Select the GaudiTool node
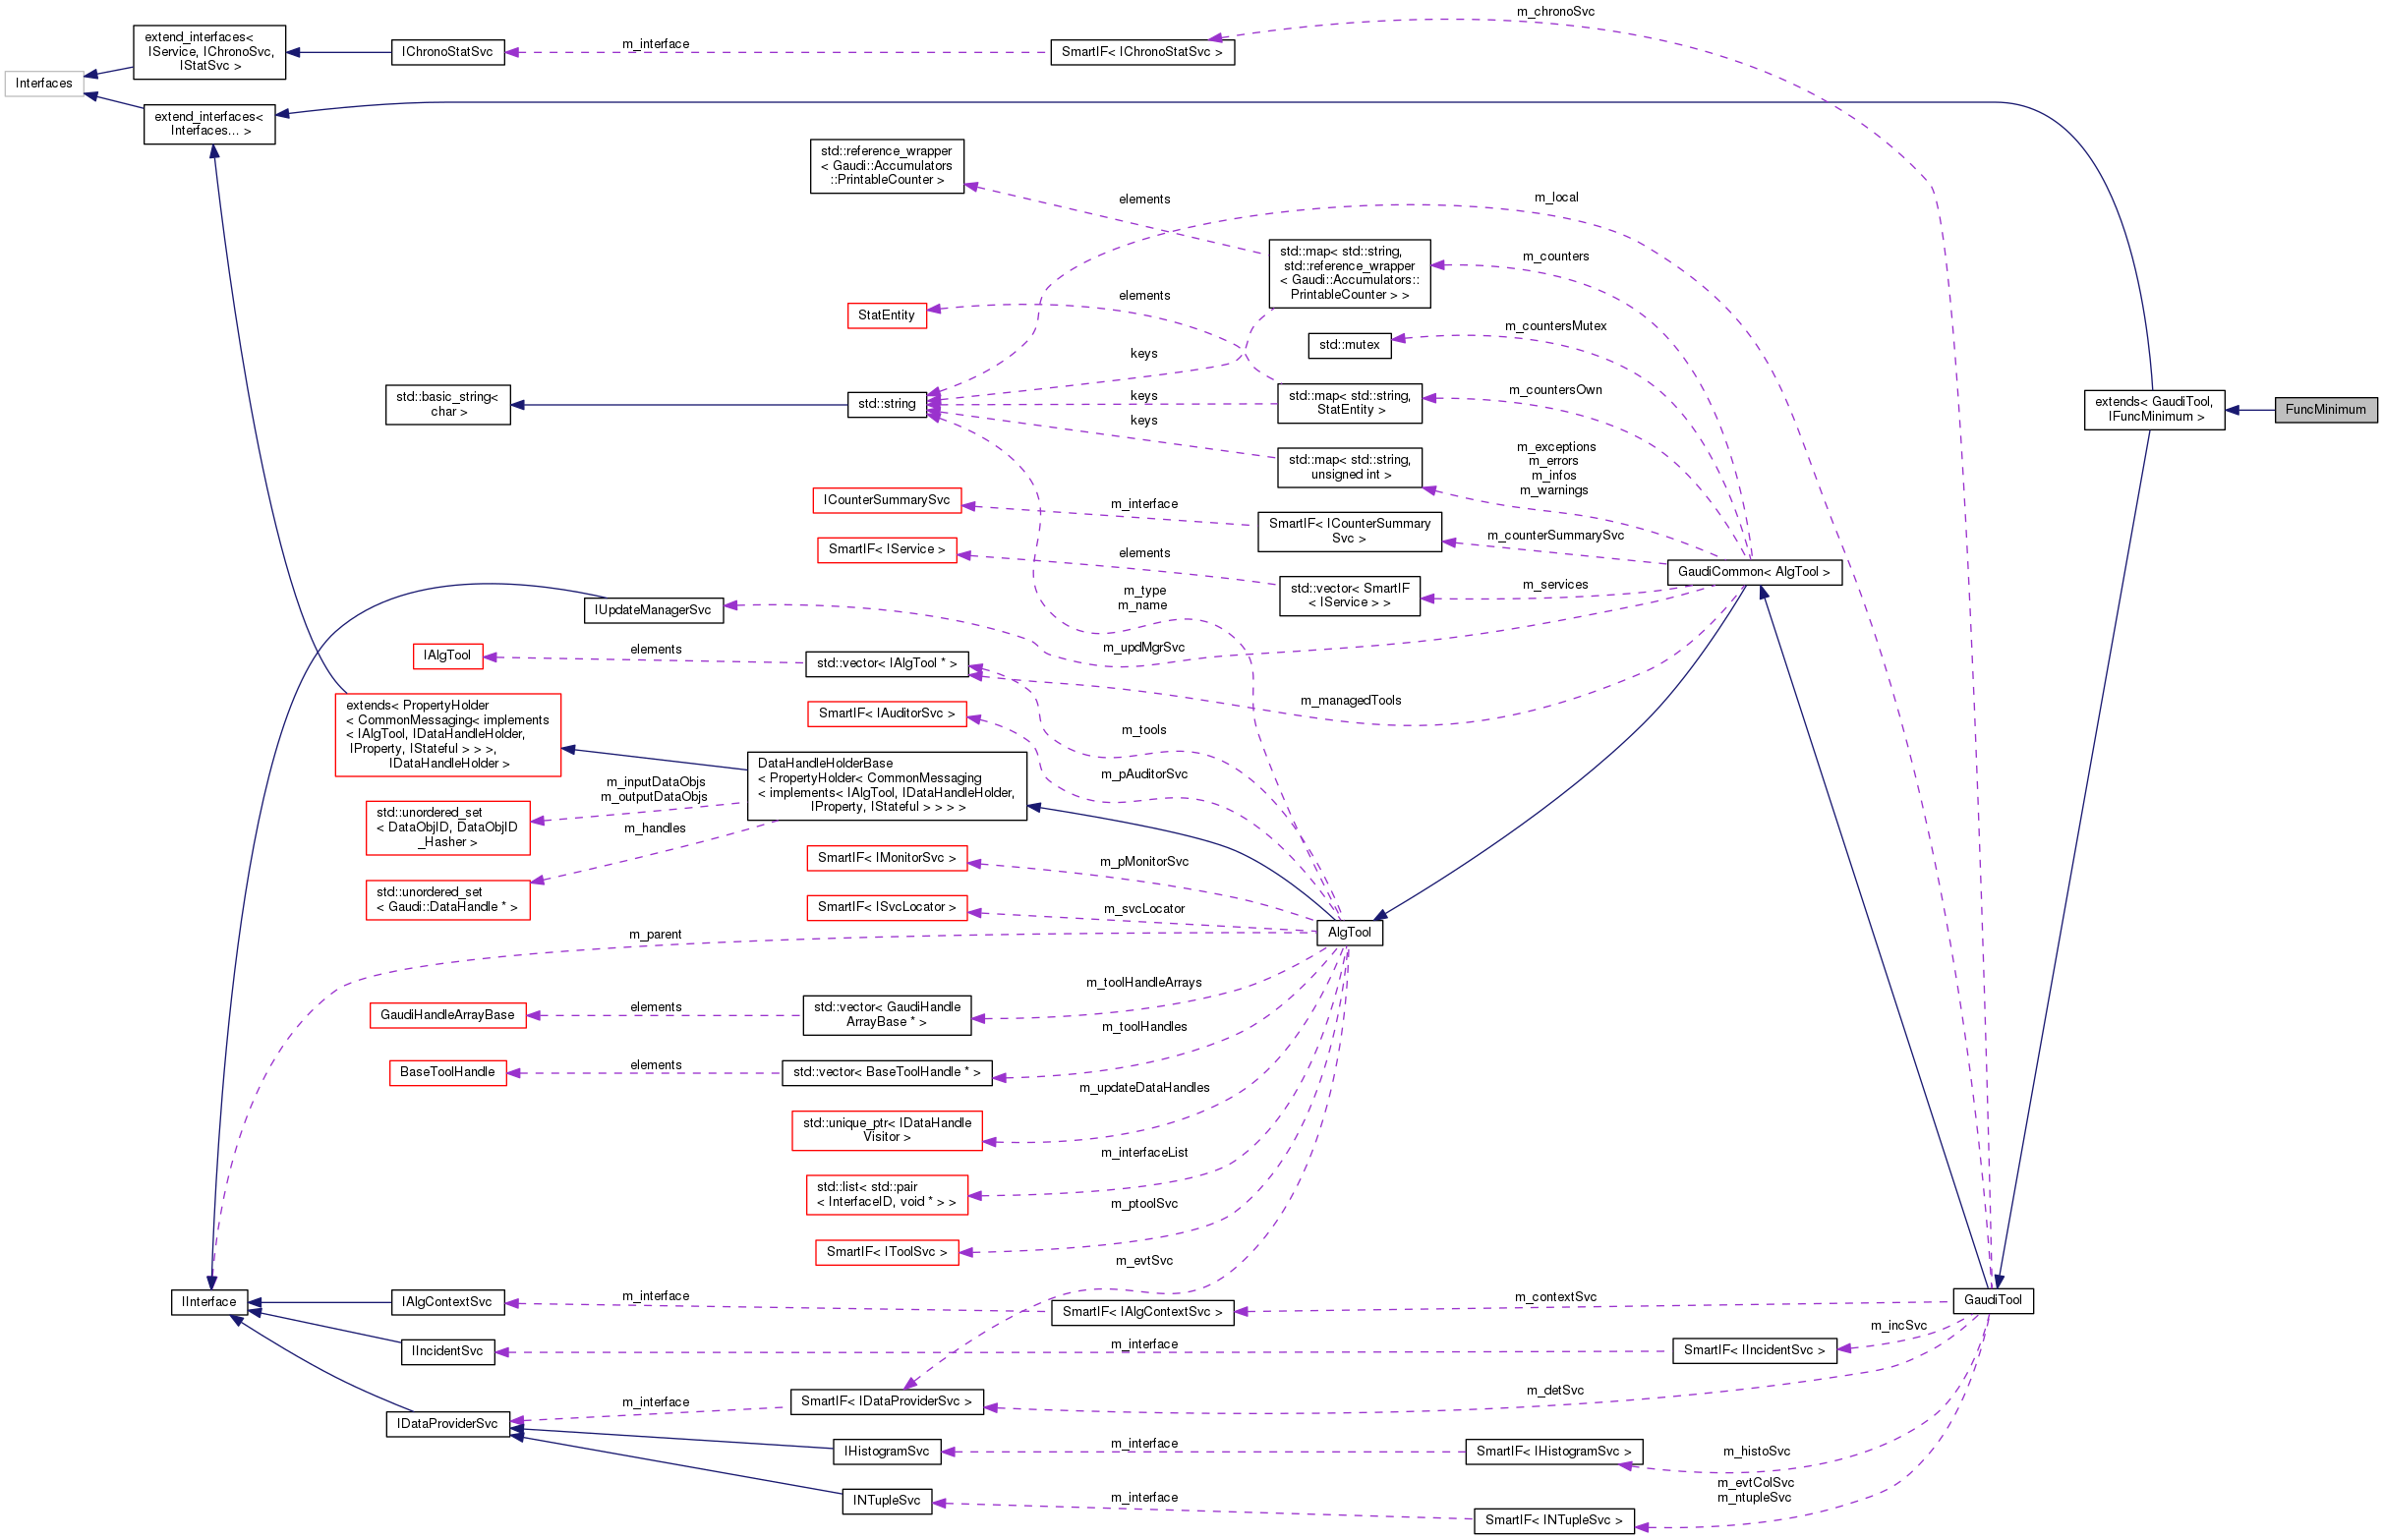Viewport: 2383px width, 1540px height. 1993,1300
